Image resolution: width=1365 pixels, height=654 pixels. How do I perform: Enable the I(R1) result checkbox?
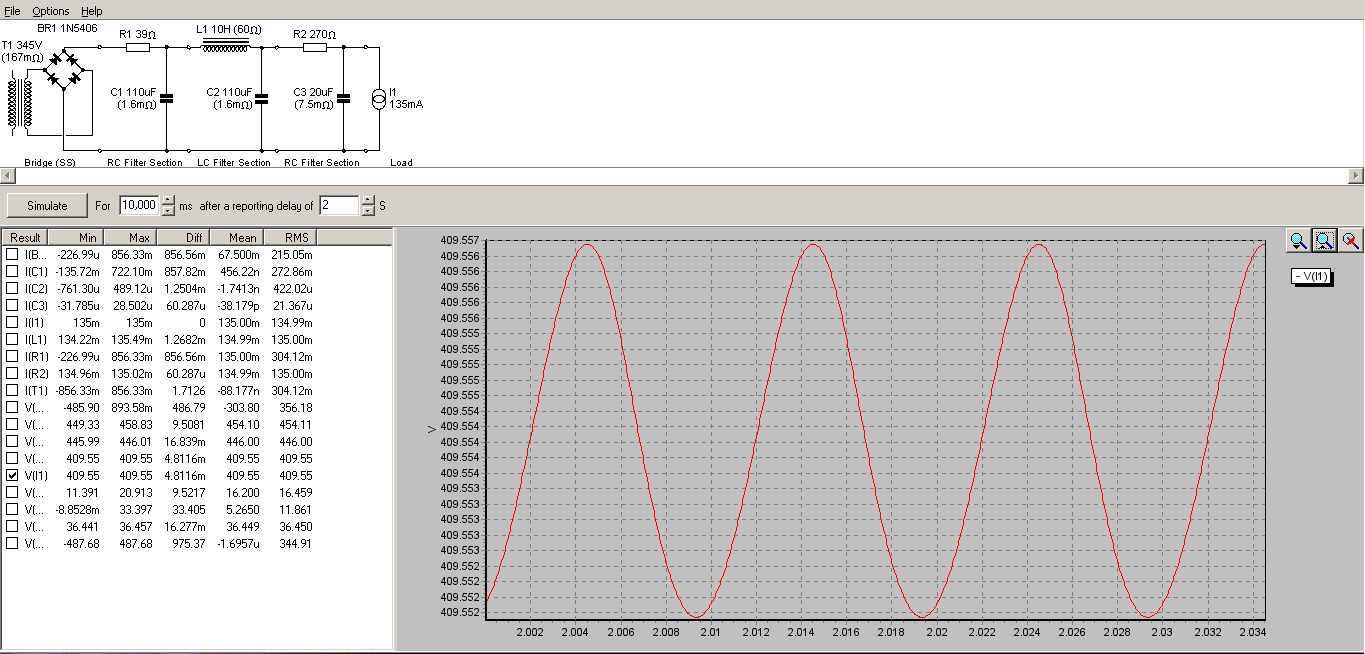12,356
